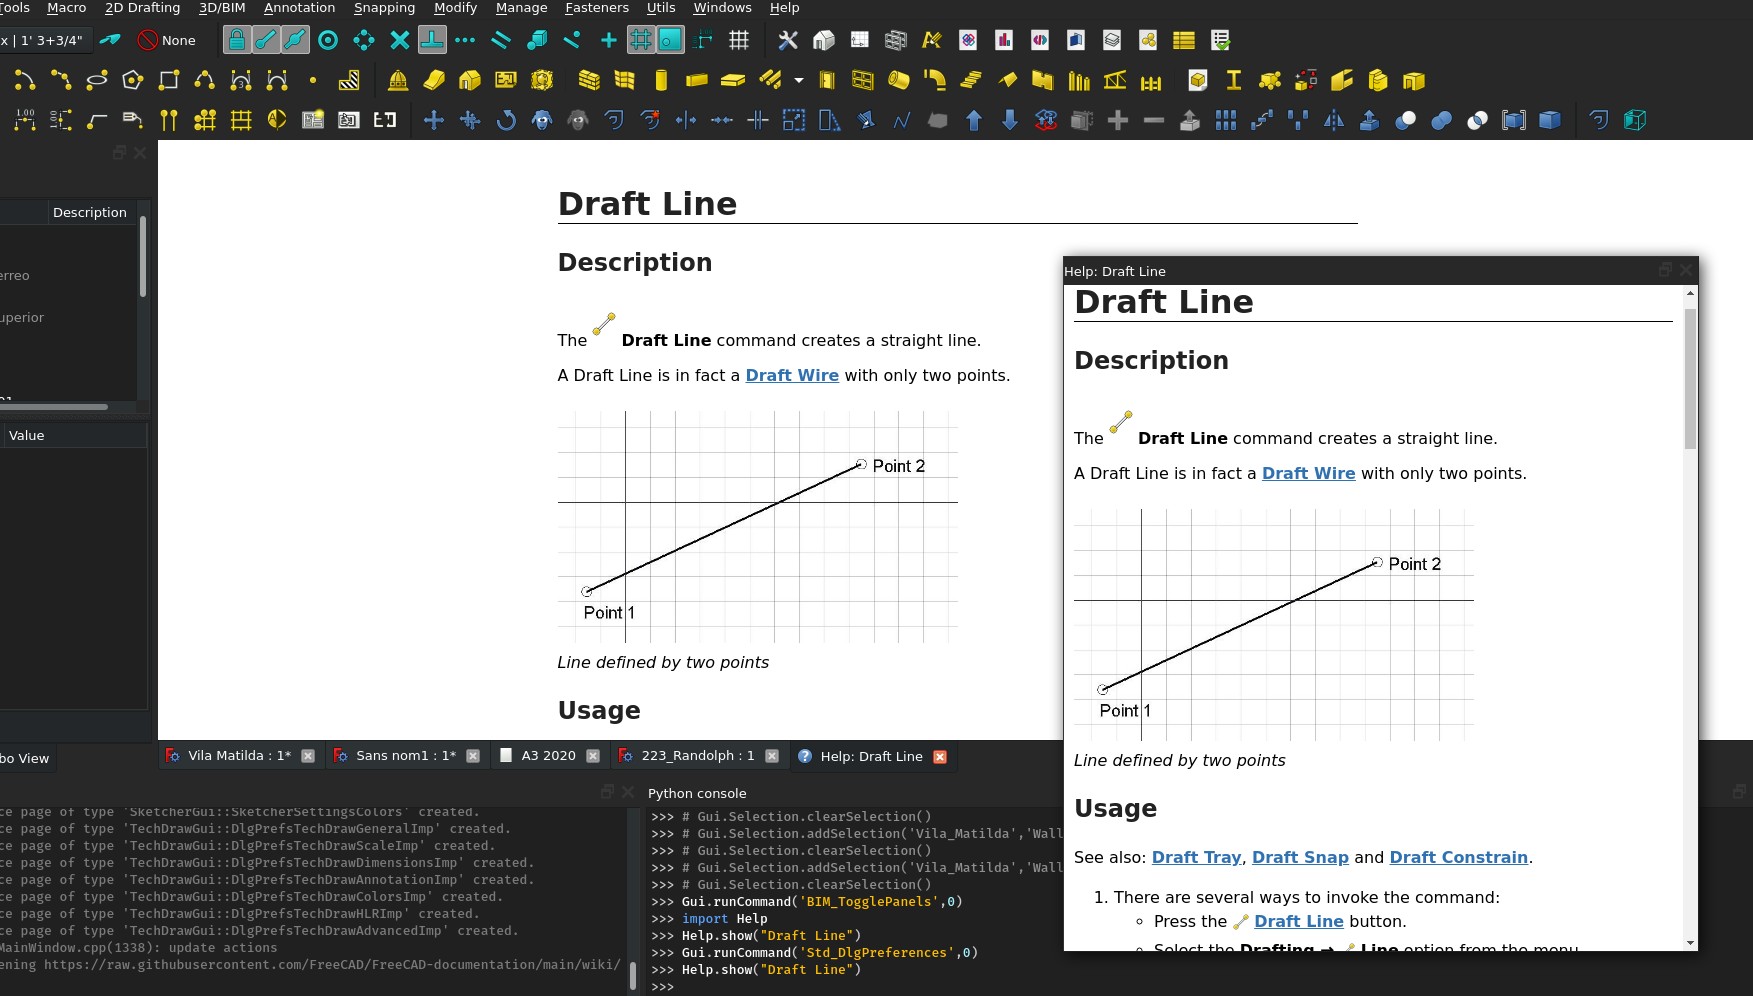1753x996 pixels.
Task: Select the Profile I-beam tool
Action: click(1234, 80)
